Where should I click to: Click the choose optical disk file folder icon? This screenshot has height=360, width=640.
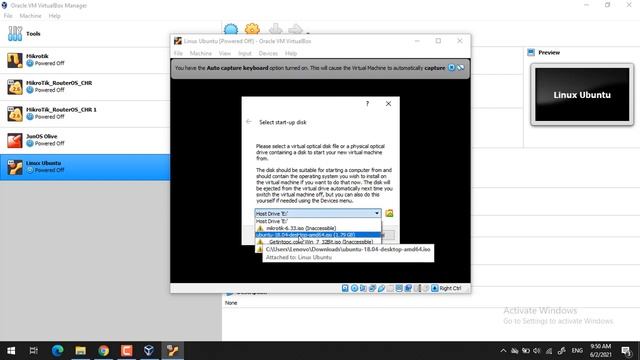tap(389, 213)
